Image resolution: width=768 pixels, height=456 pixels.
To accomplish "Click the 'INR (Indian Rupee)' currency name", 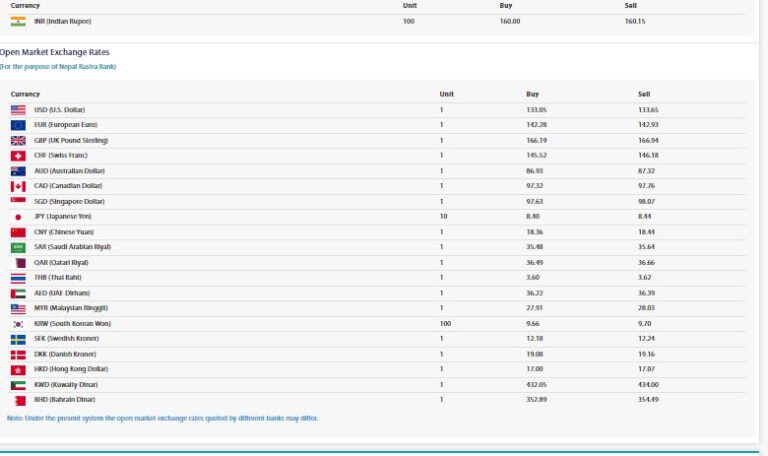I will [x=63, y=22].
